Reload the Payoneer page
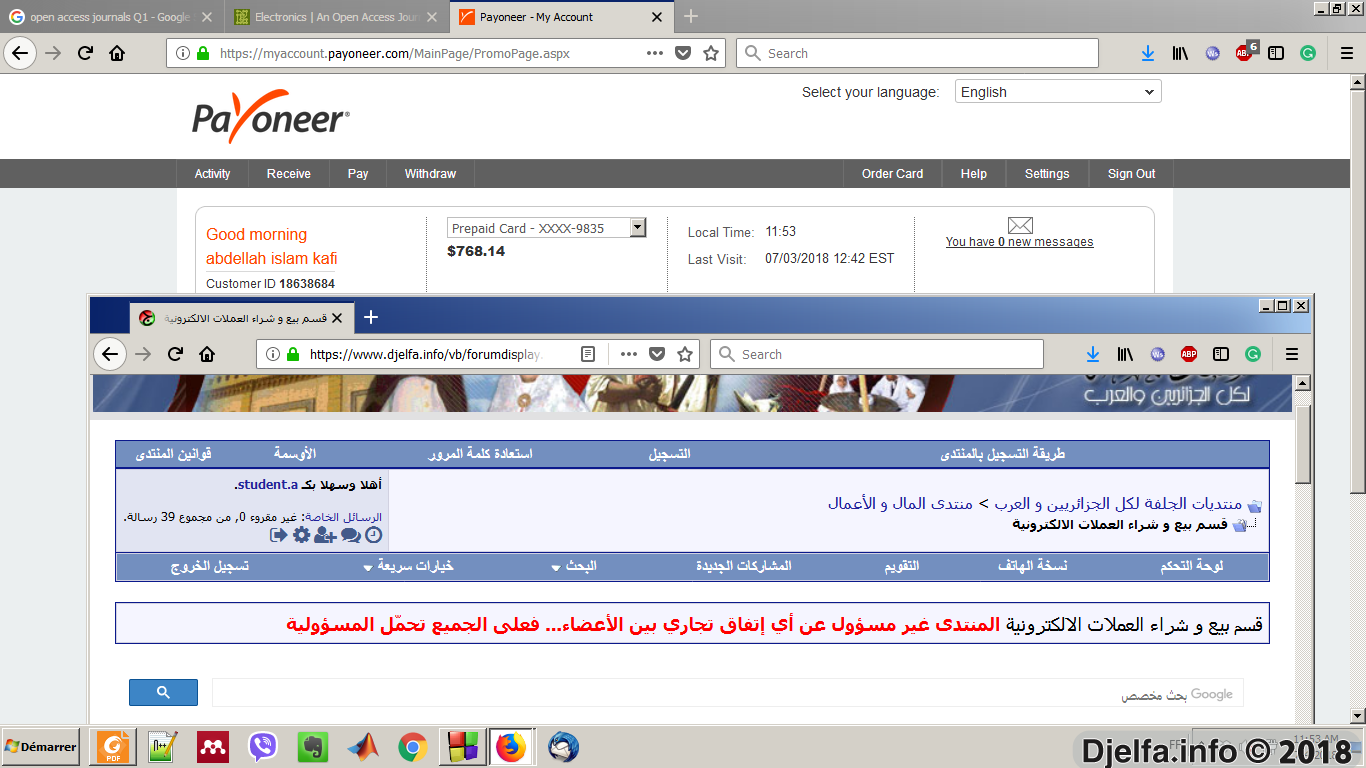 [85, 53]
